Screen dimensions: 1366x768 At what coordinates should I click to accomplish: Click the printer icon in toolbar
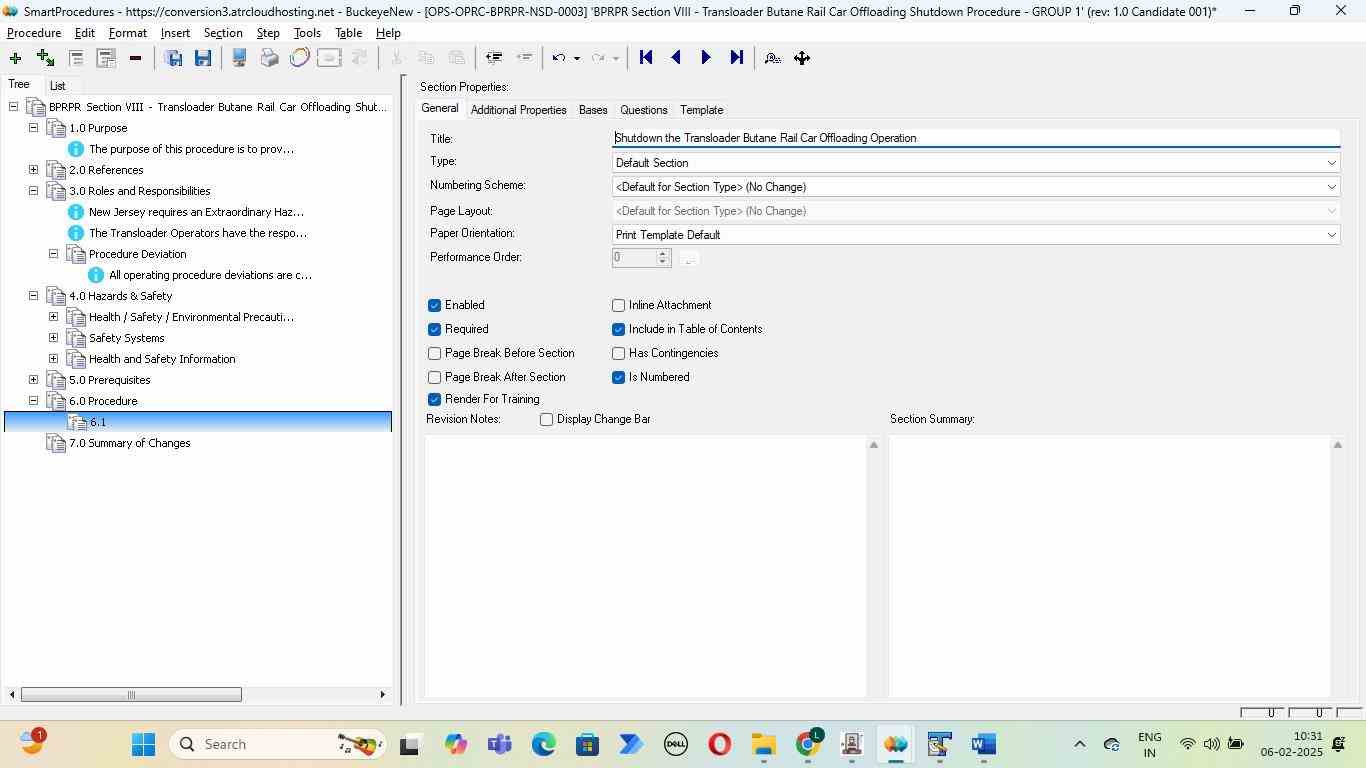[269, 58]
